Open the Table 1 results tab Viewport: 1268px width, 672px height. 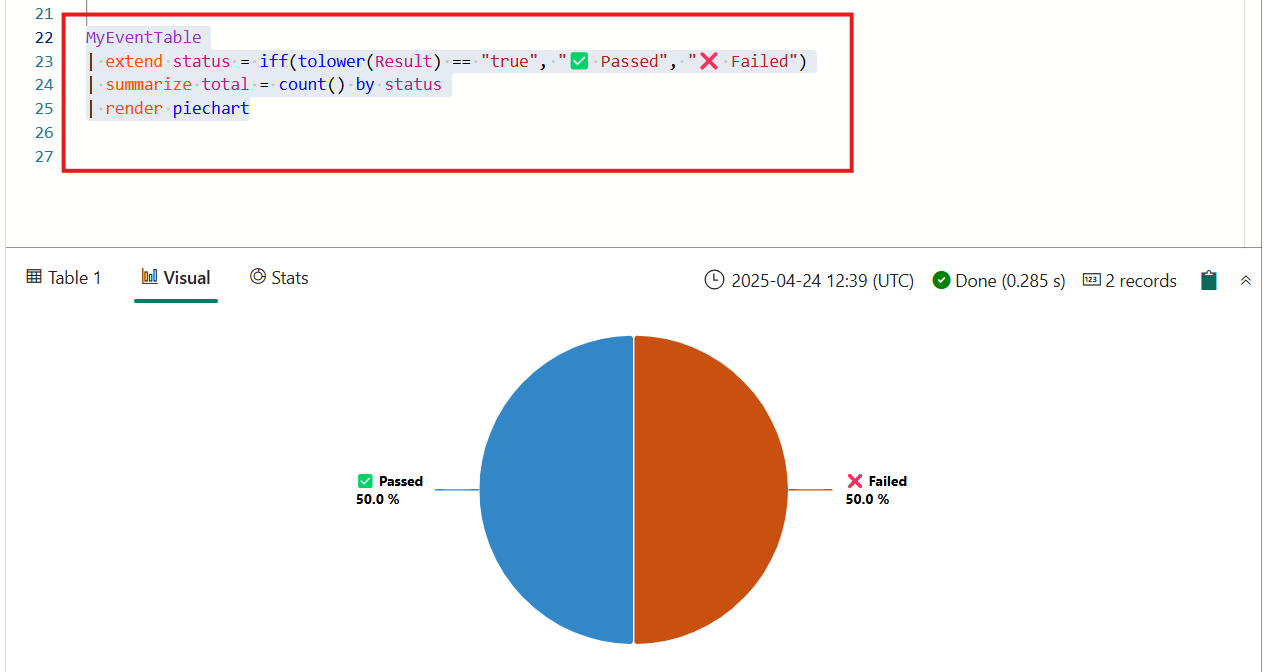click(x=64, y=278)
